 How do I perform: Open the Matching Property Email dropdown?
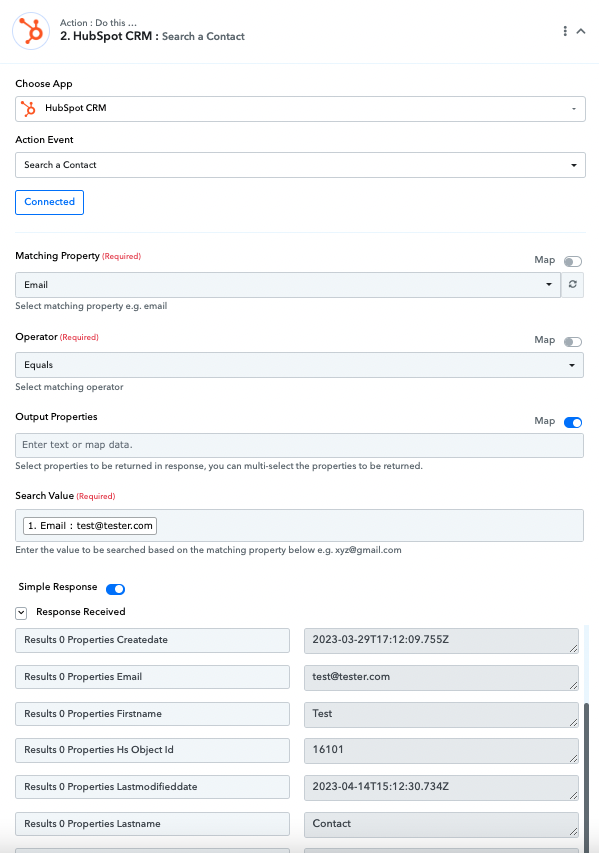coord(288,285)
